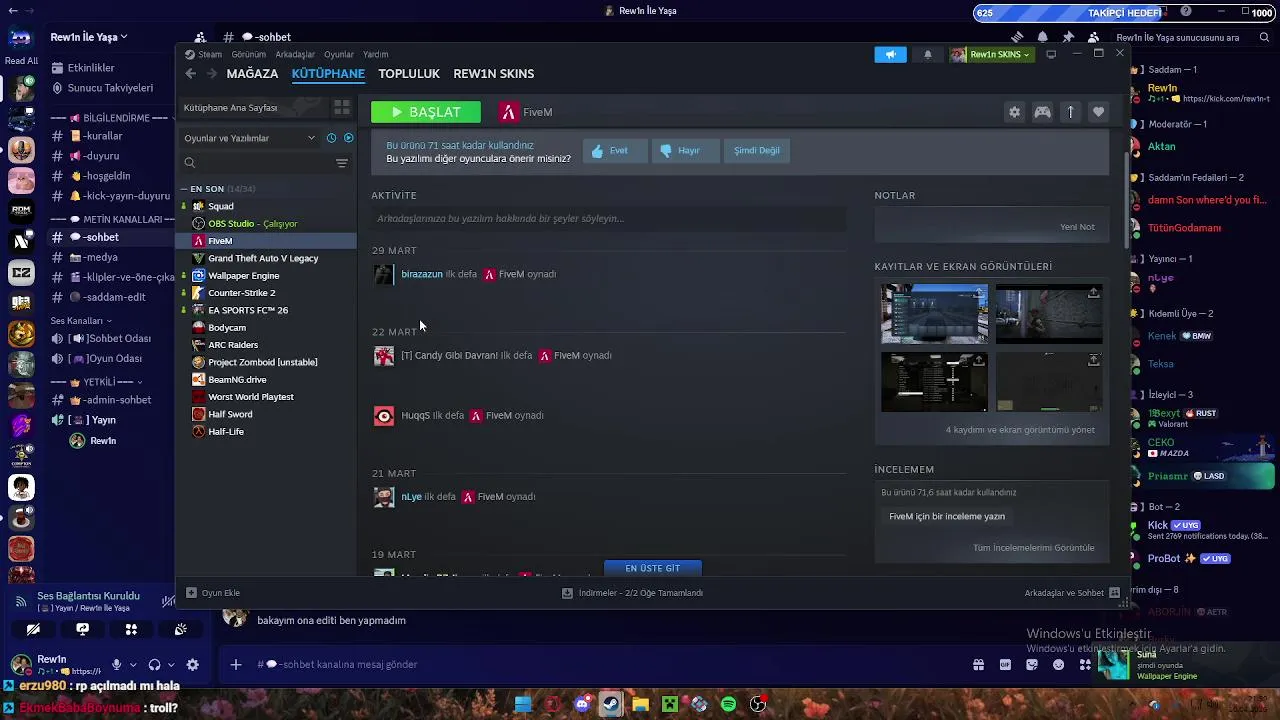Toggle Discord member list icon
This screenshot has height=720, width=1280.
coord(1093,37)
